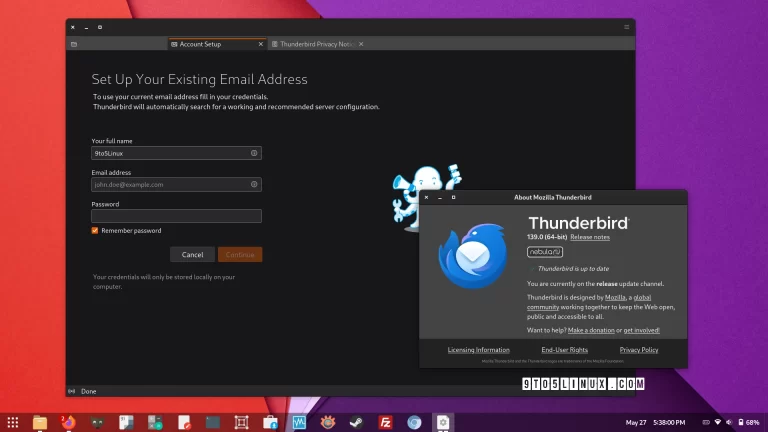Click the info icon in email address field
This screenshot has width=768, height=432.
coord(254,185)
